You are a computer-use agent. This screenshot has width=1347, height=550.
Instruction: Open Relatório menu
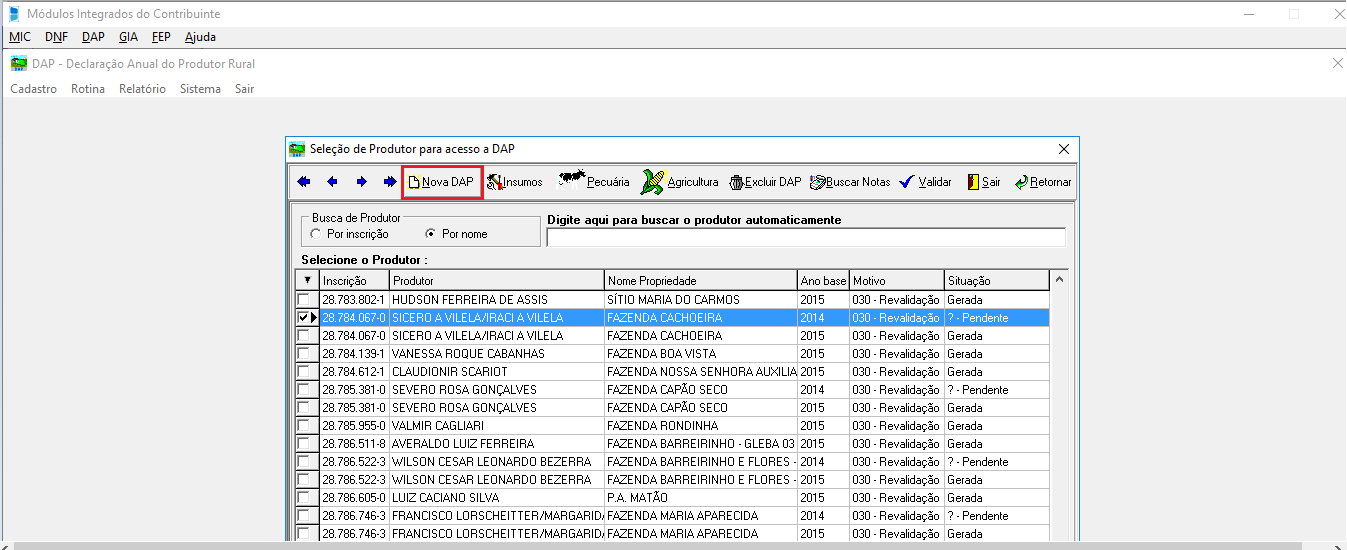coord(142,89)
